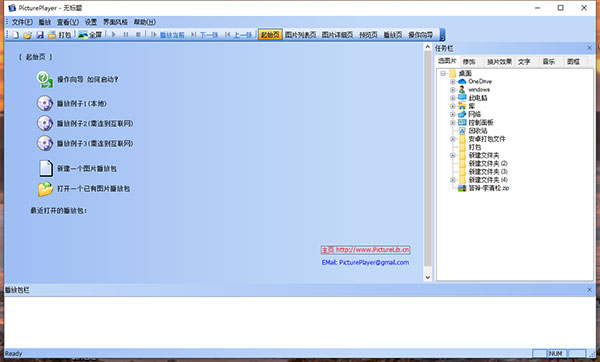Image resolution: width=600 pixels, height=362 pixels.
Task: Click 打开一个已有图片播放包 folder icon
Action: tap(45, 189)
